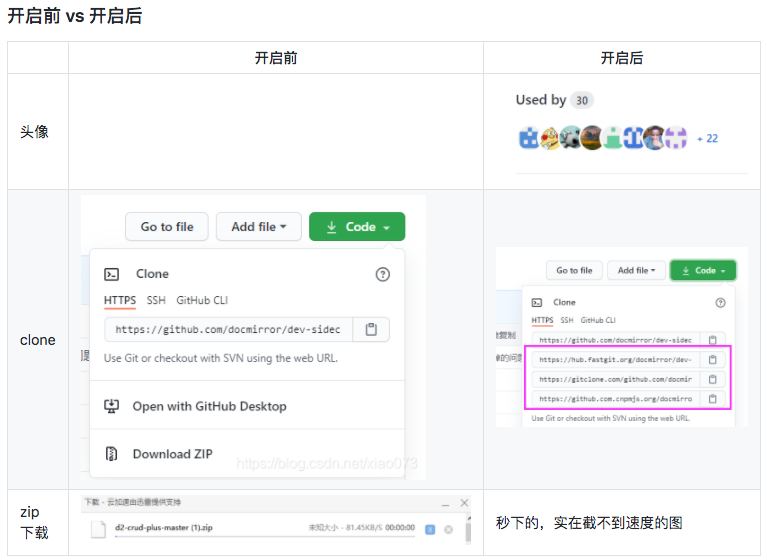Viewport: 767px width, 560px height.
Task: Copy the github.com/docmirror URL in 开启前 panel
Action: click(371, 329)
